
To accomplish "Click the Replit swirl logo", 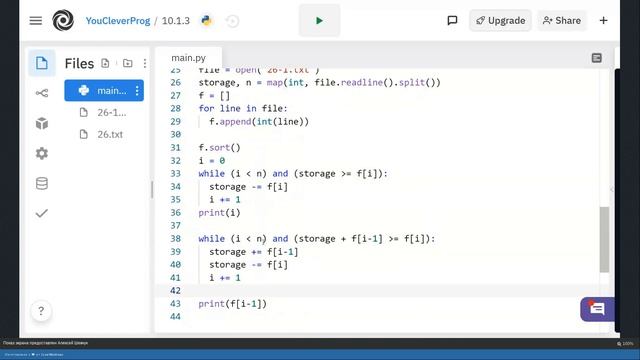I will pos(63,20).
